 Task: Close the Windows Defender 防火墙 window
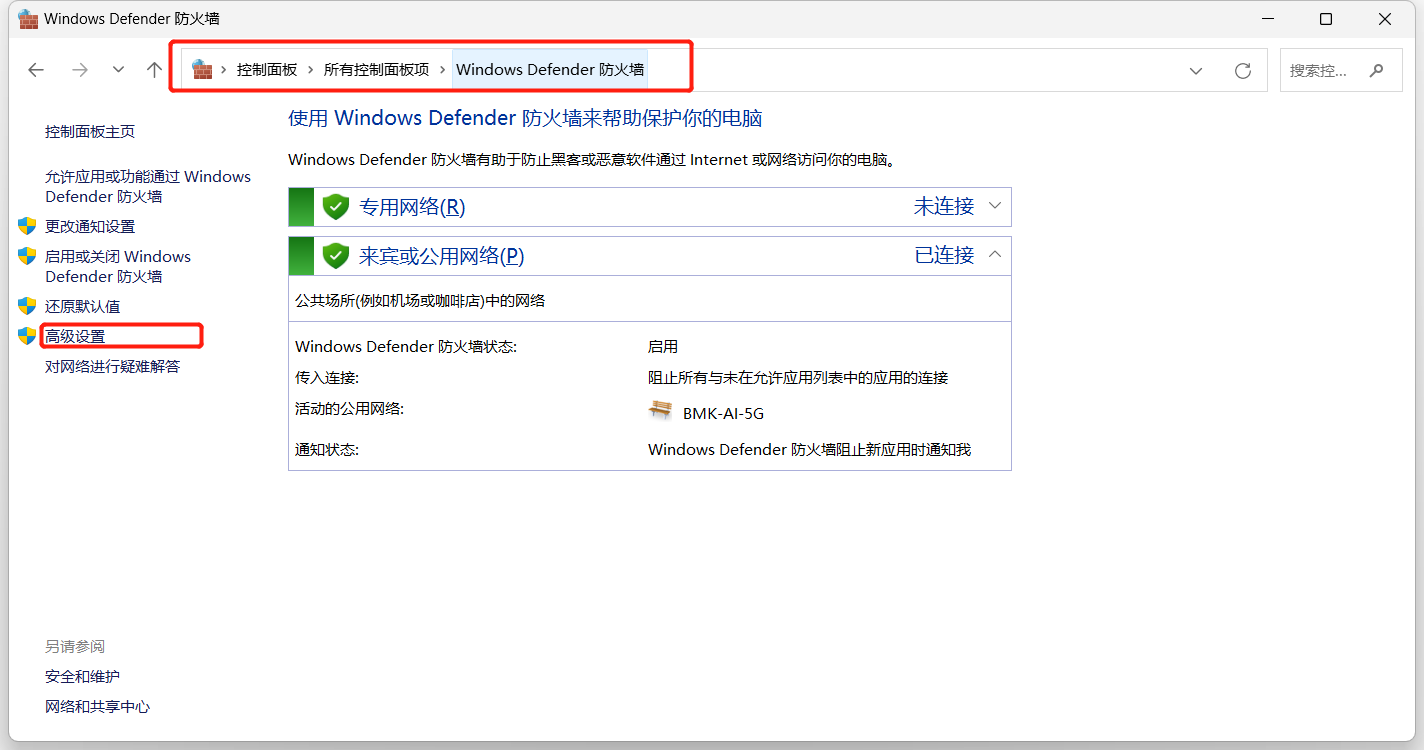(x=1385, y=19)
